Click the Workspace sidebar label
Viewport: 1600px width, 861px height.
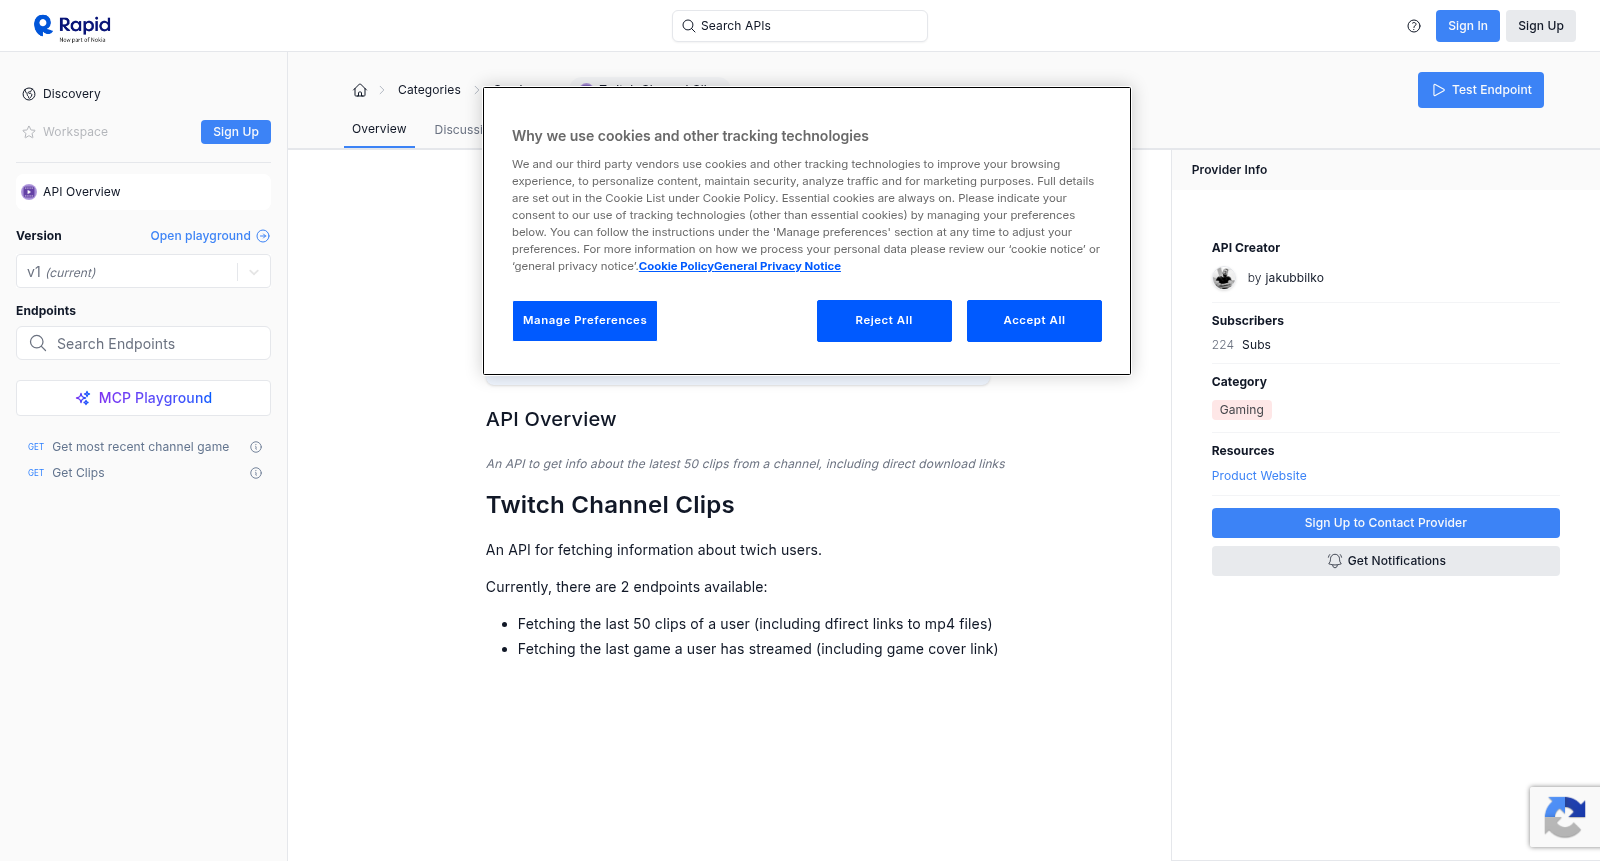(75, 132)
